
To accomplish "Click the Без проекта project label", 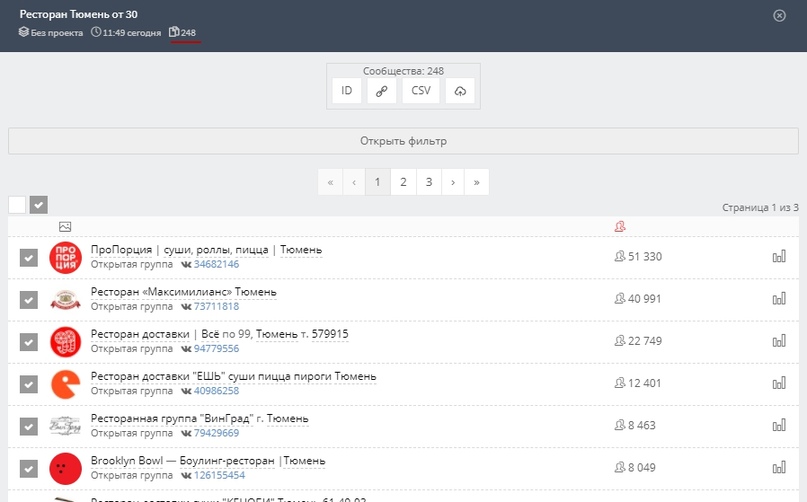I will click(x=51, y=32).
